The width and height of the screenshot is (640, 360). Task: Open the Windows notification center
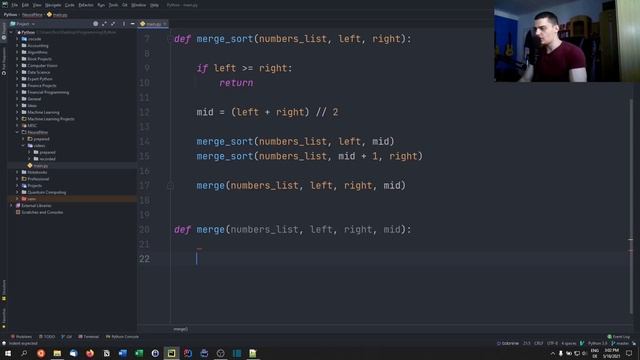pyautogui.click(x=629, y=353)
